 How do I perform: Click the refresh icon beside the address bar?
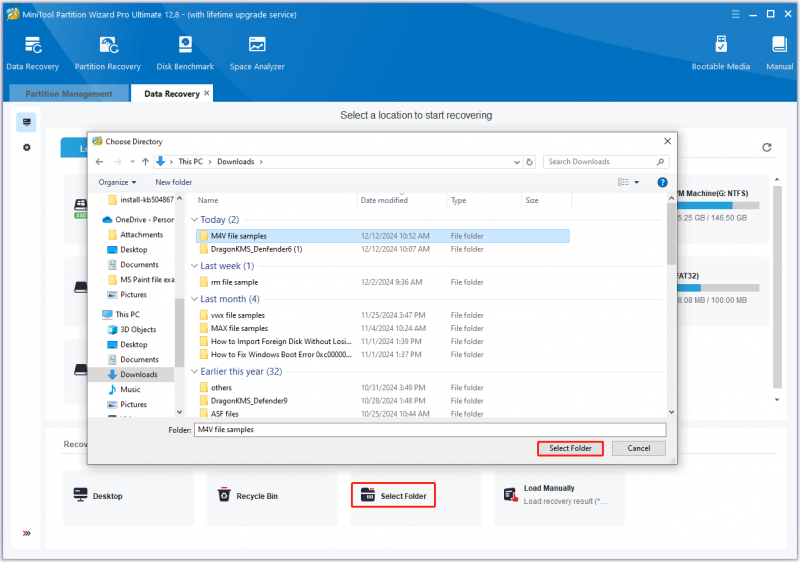coord(530,162)
